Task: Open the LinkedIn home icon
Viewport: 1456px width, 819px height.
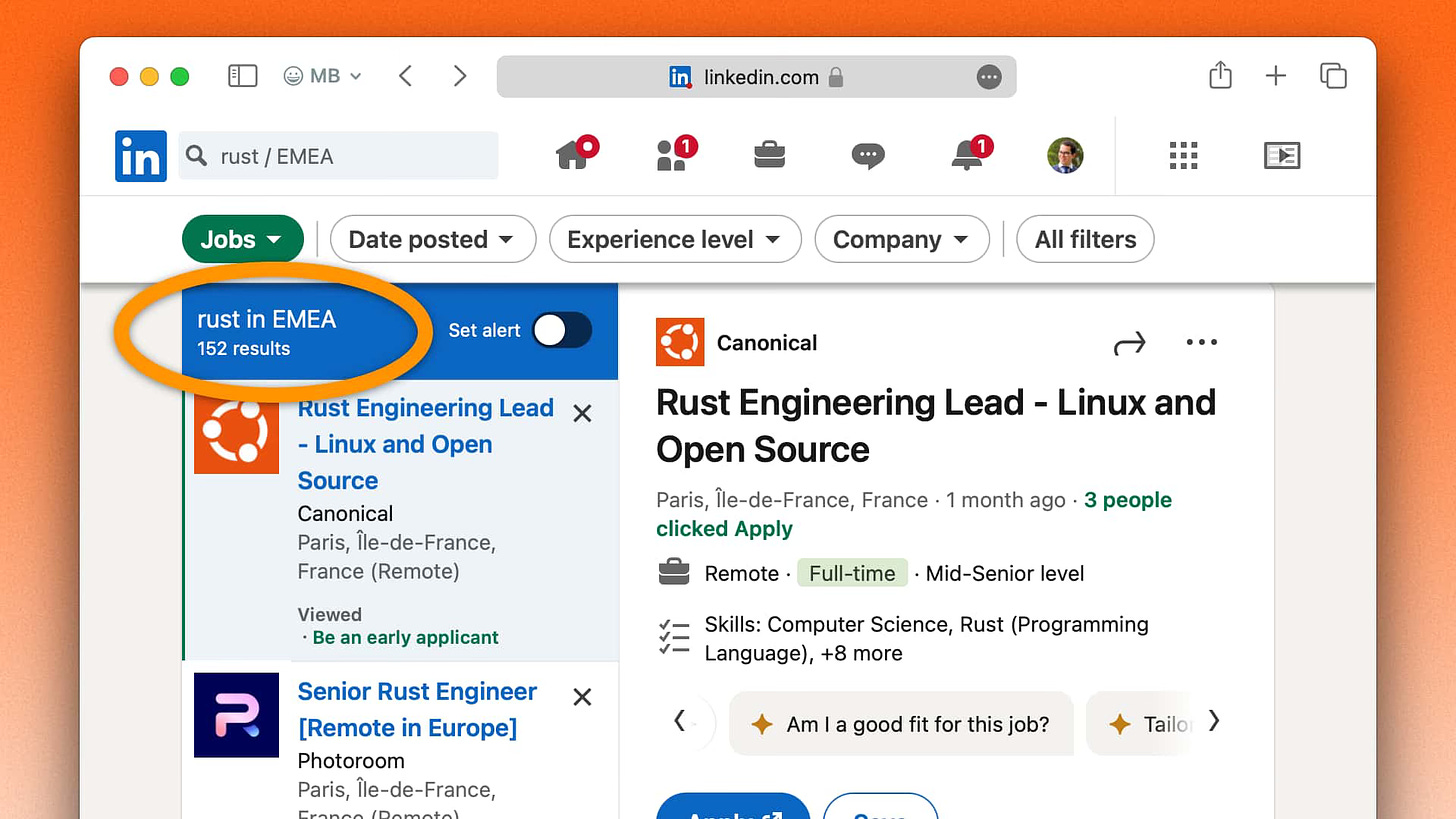Action: click(574, 154)
